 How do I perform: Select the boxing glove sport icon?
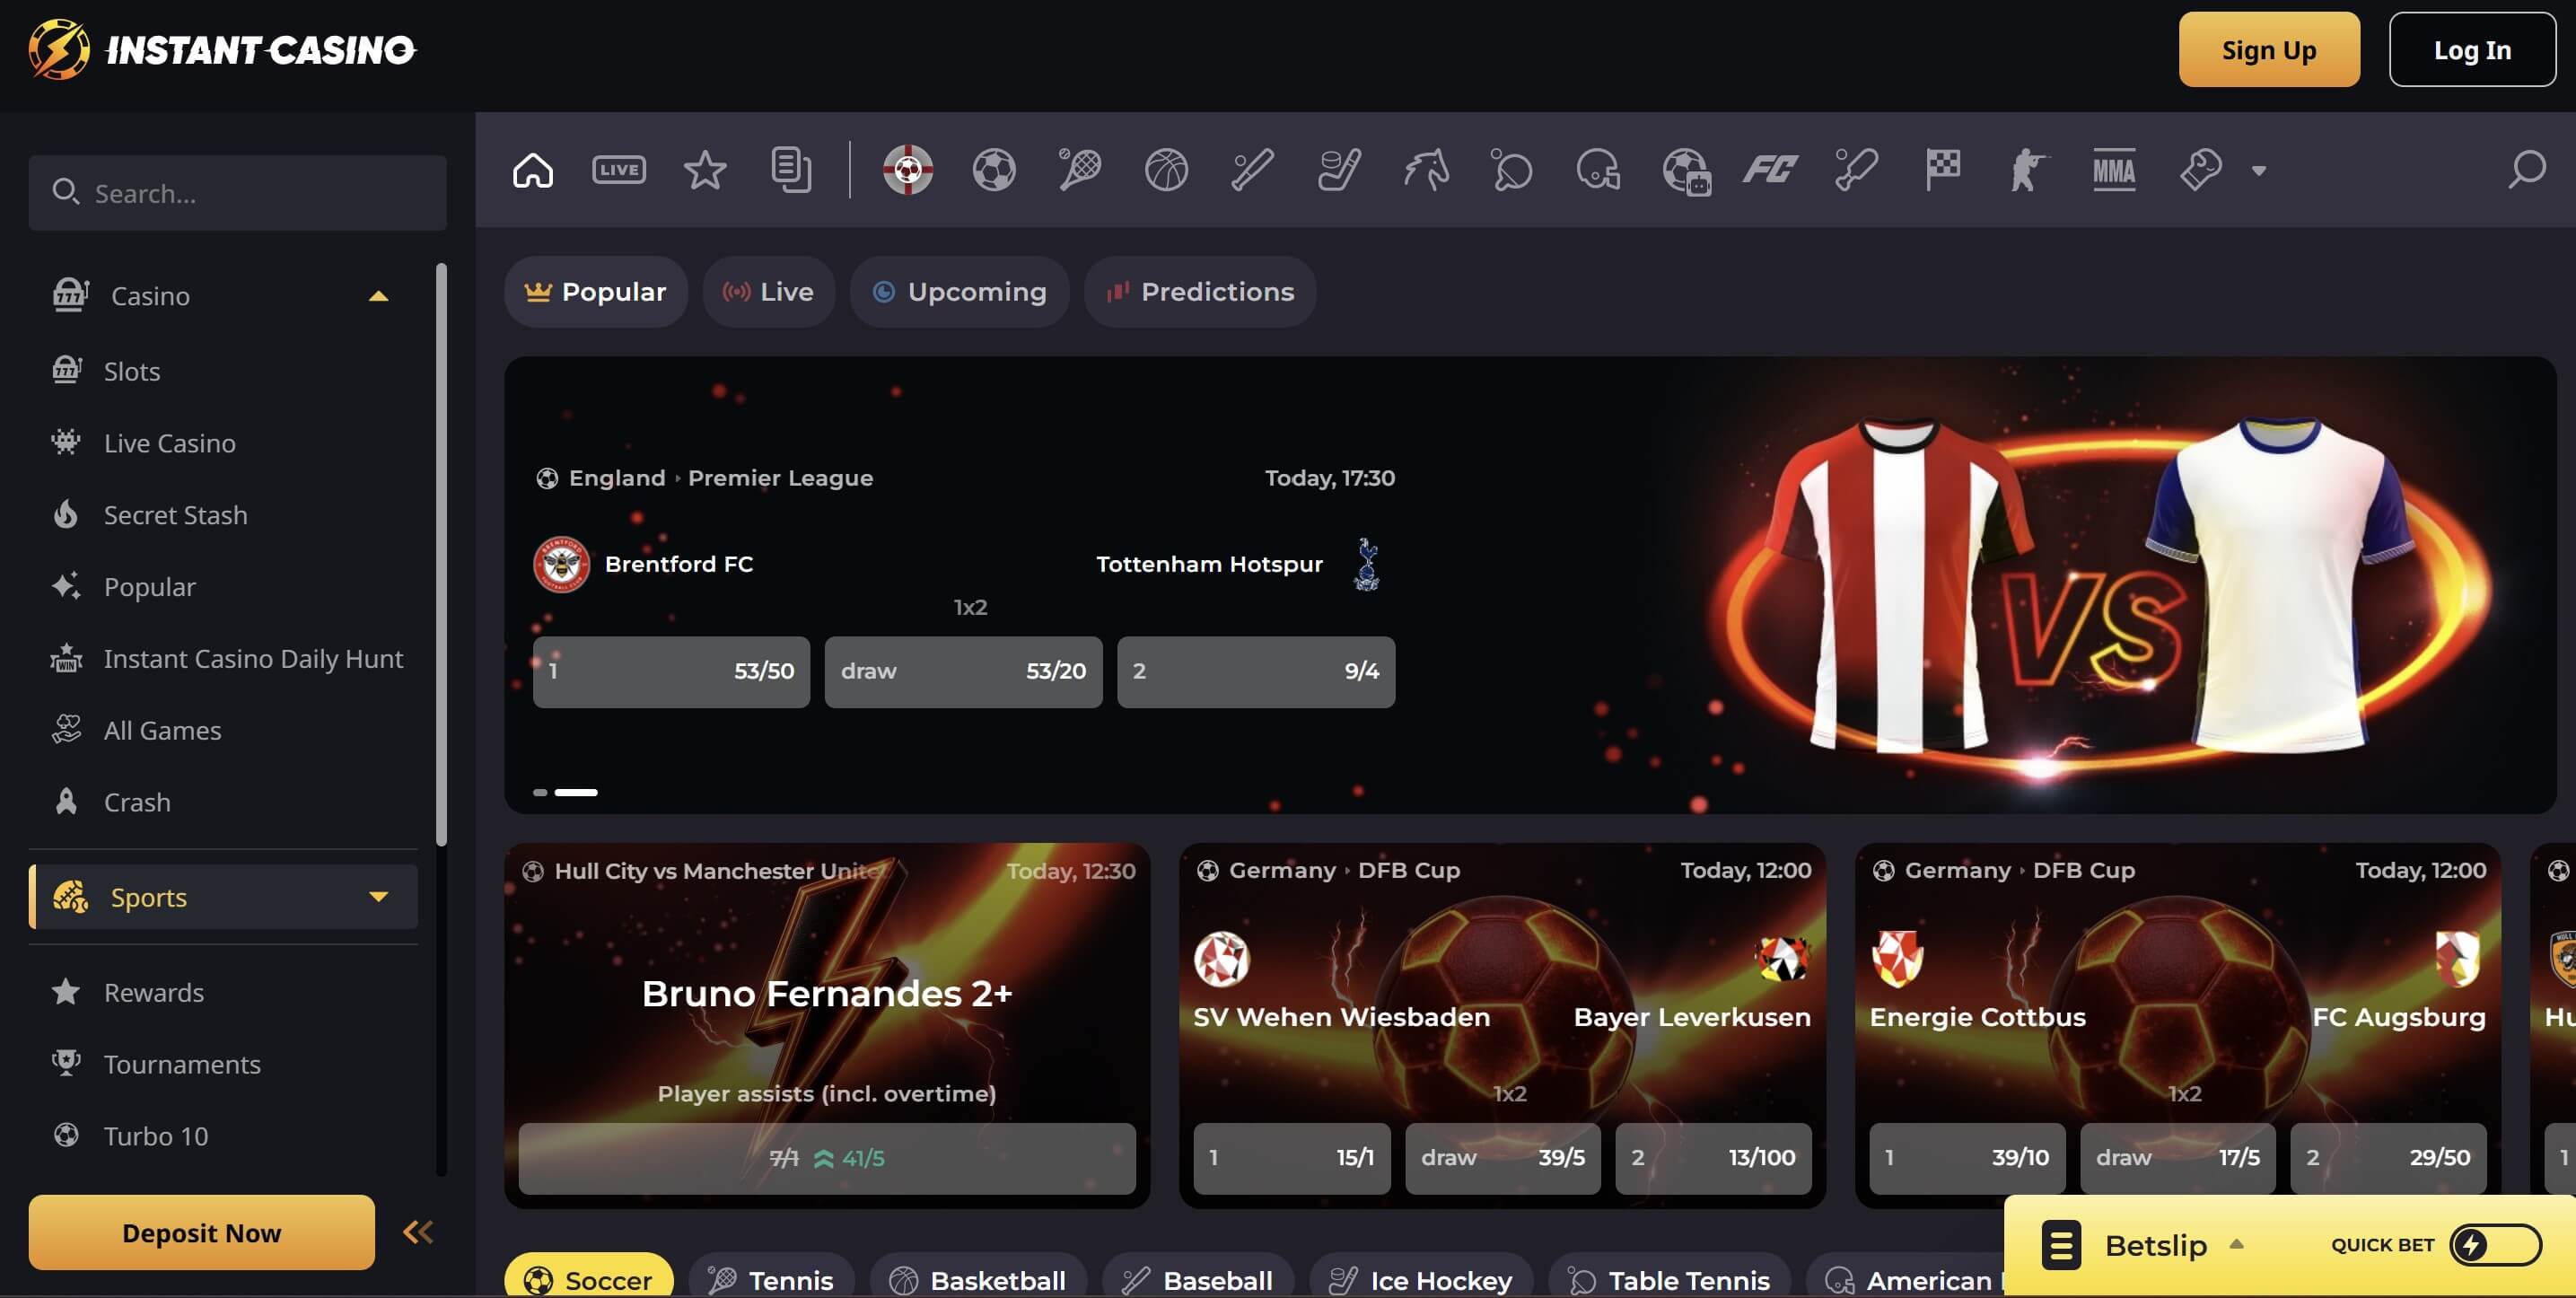point(2200,170)
